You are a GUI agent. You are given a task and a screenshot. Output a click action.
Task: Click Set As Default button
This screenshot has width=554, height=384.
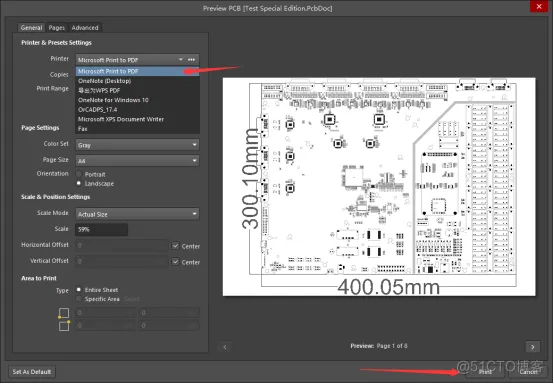32,372
